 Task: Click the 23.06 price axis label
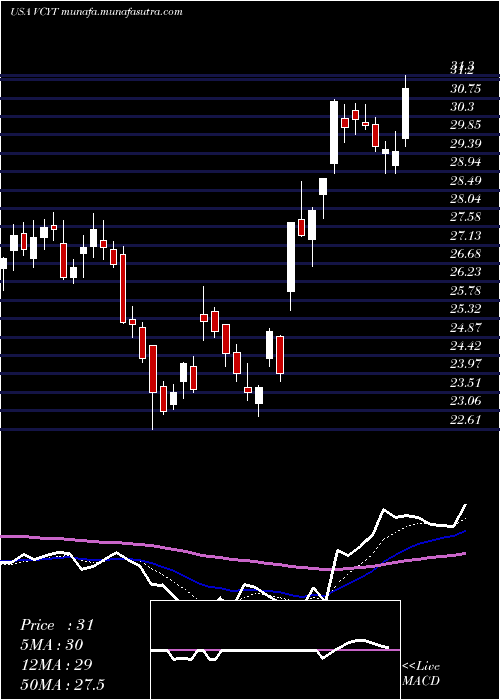pyautogui.click(x=466, y=401)
